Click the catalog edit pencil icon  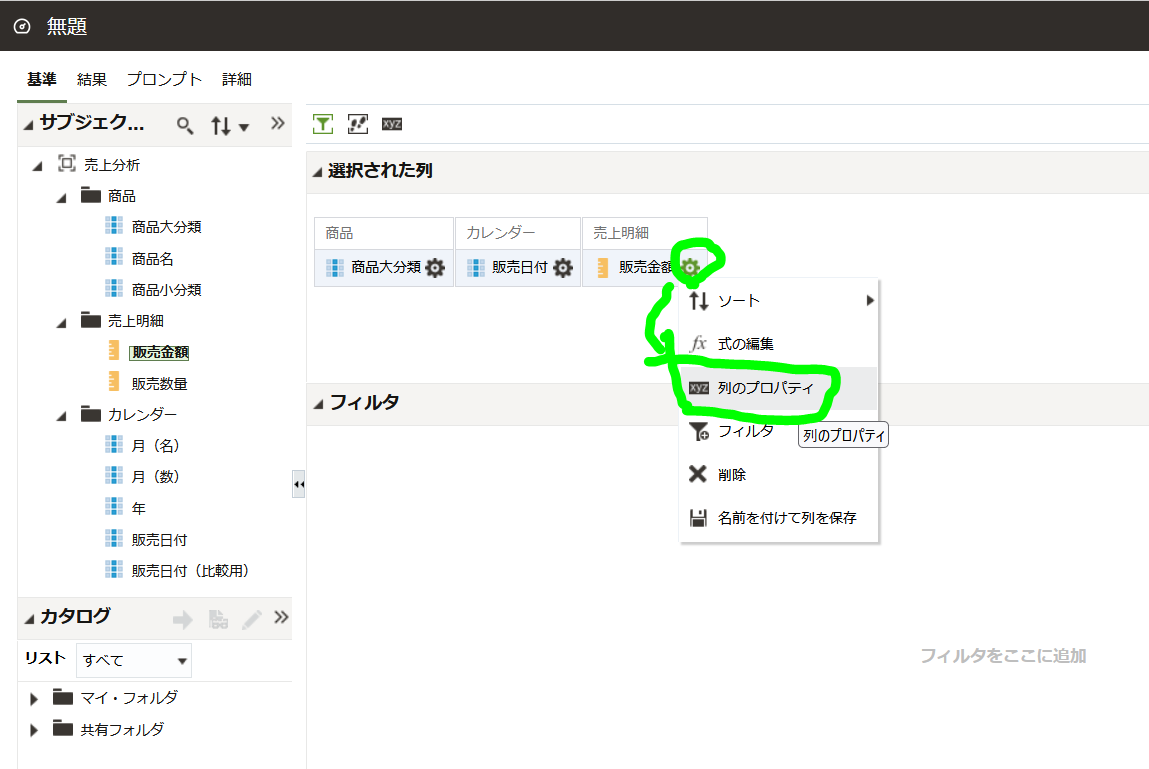(251, 619)
